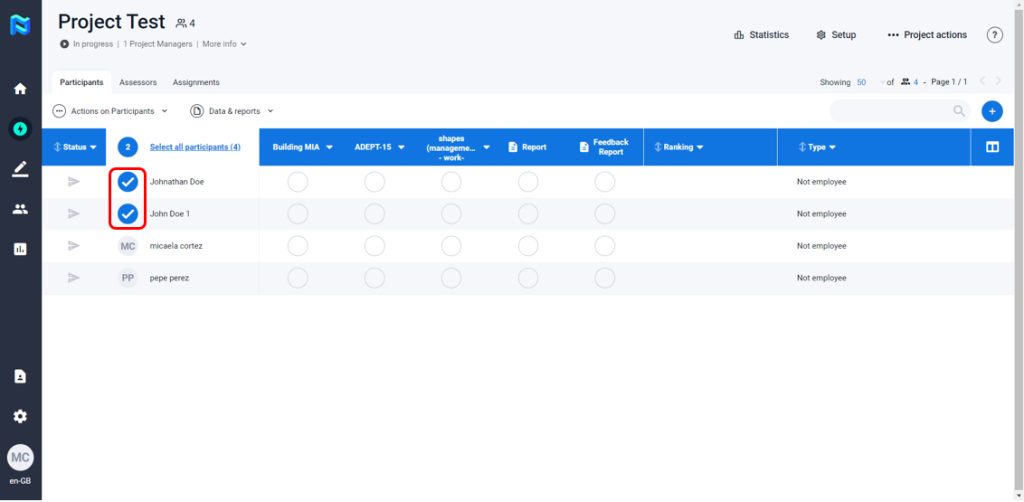1024x502 pixels.
Task: Switch to the Assignments tab
Action: [x=196, y=82]
